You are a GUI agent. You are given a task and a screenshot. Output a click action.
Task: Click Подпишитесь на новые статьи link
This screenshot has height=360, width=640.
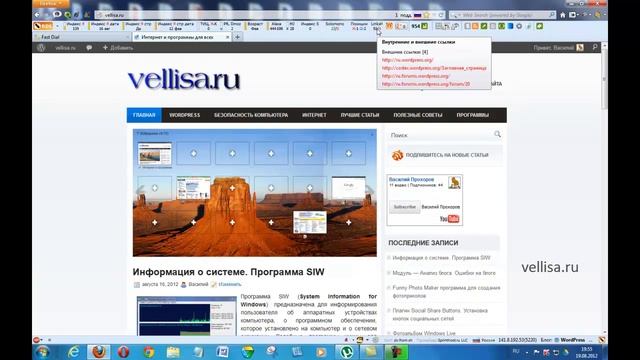[x=447, y=155]
